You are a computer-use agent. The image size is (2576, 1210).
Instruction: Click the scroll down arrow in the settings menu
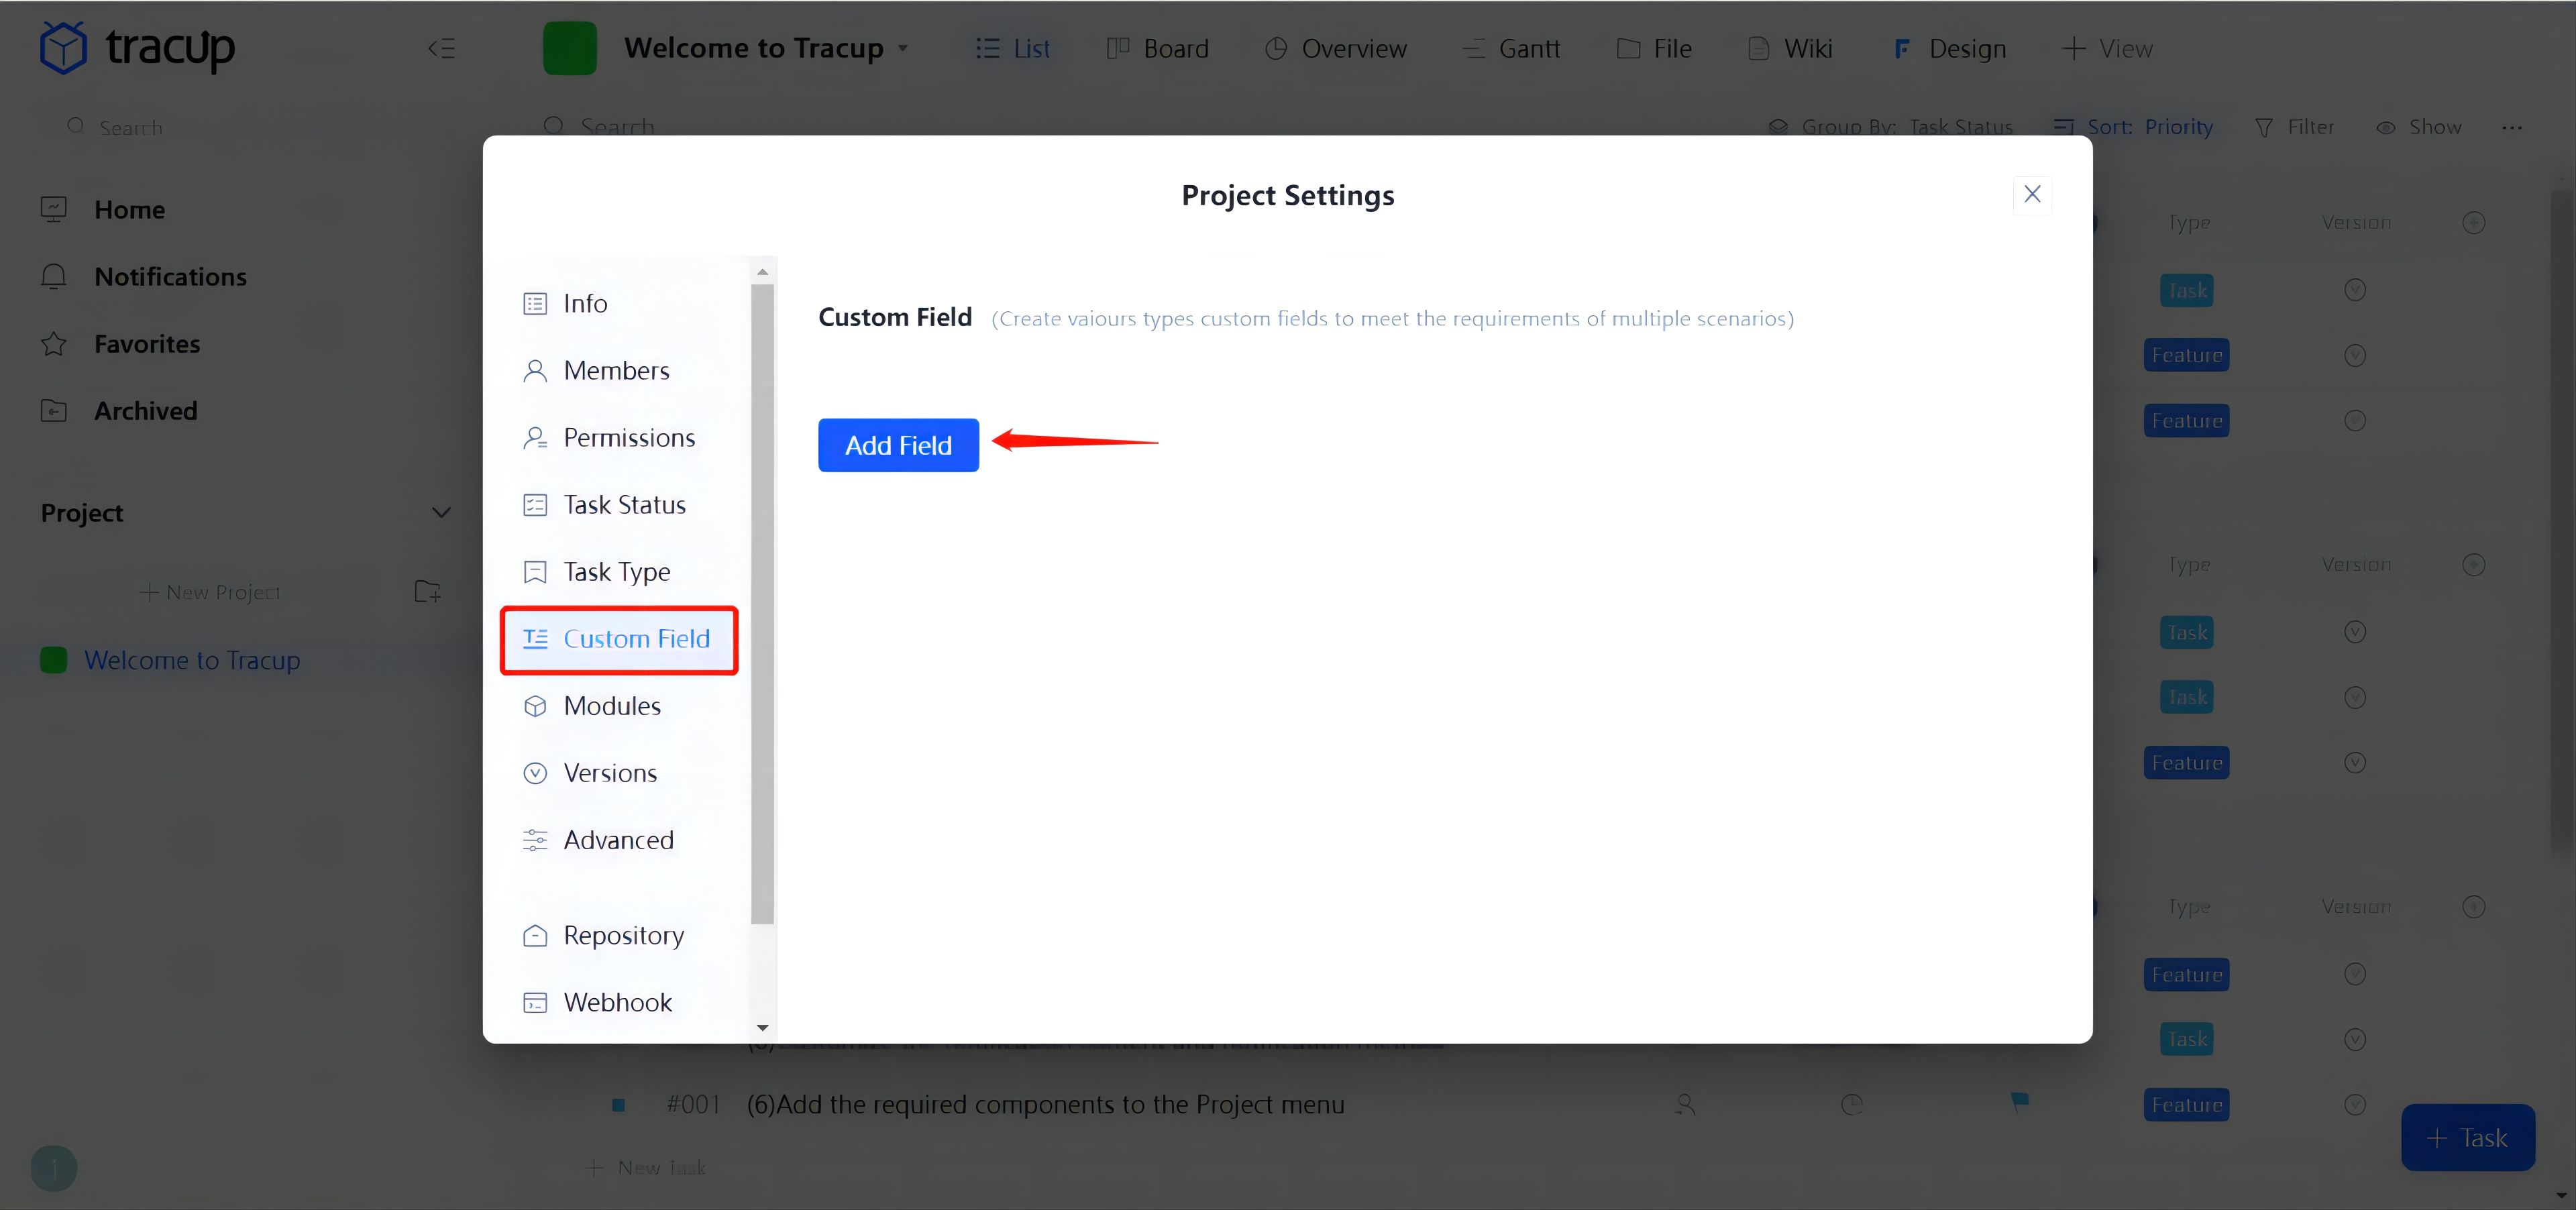coord(763,1027)
